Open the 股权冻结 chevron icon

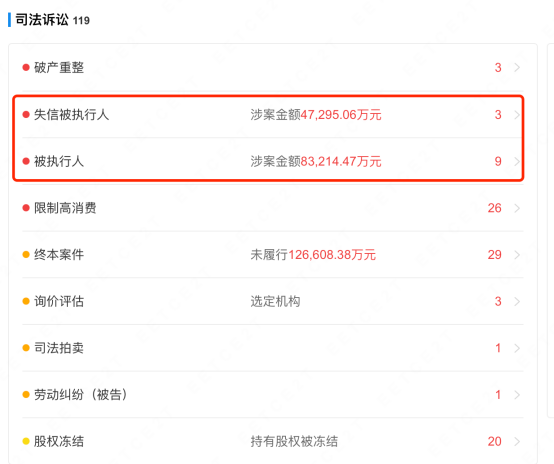517,441
